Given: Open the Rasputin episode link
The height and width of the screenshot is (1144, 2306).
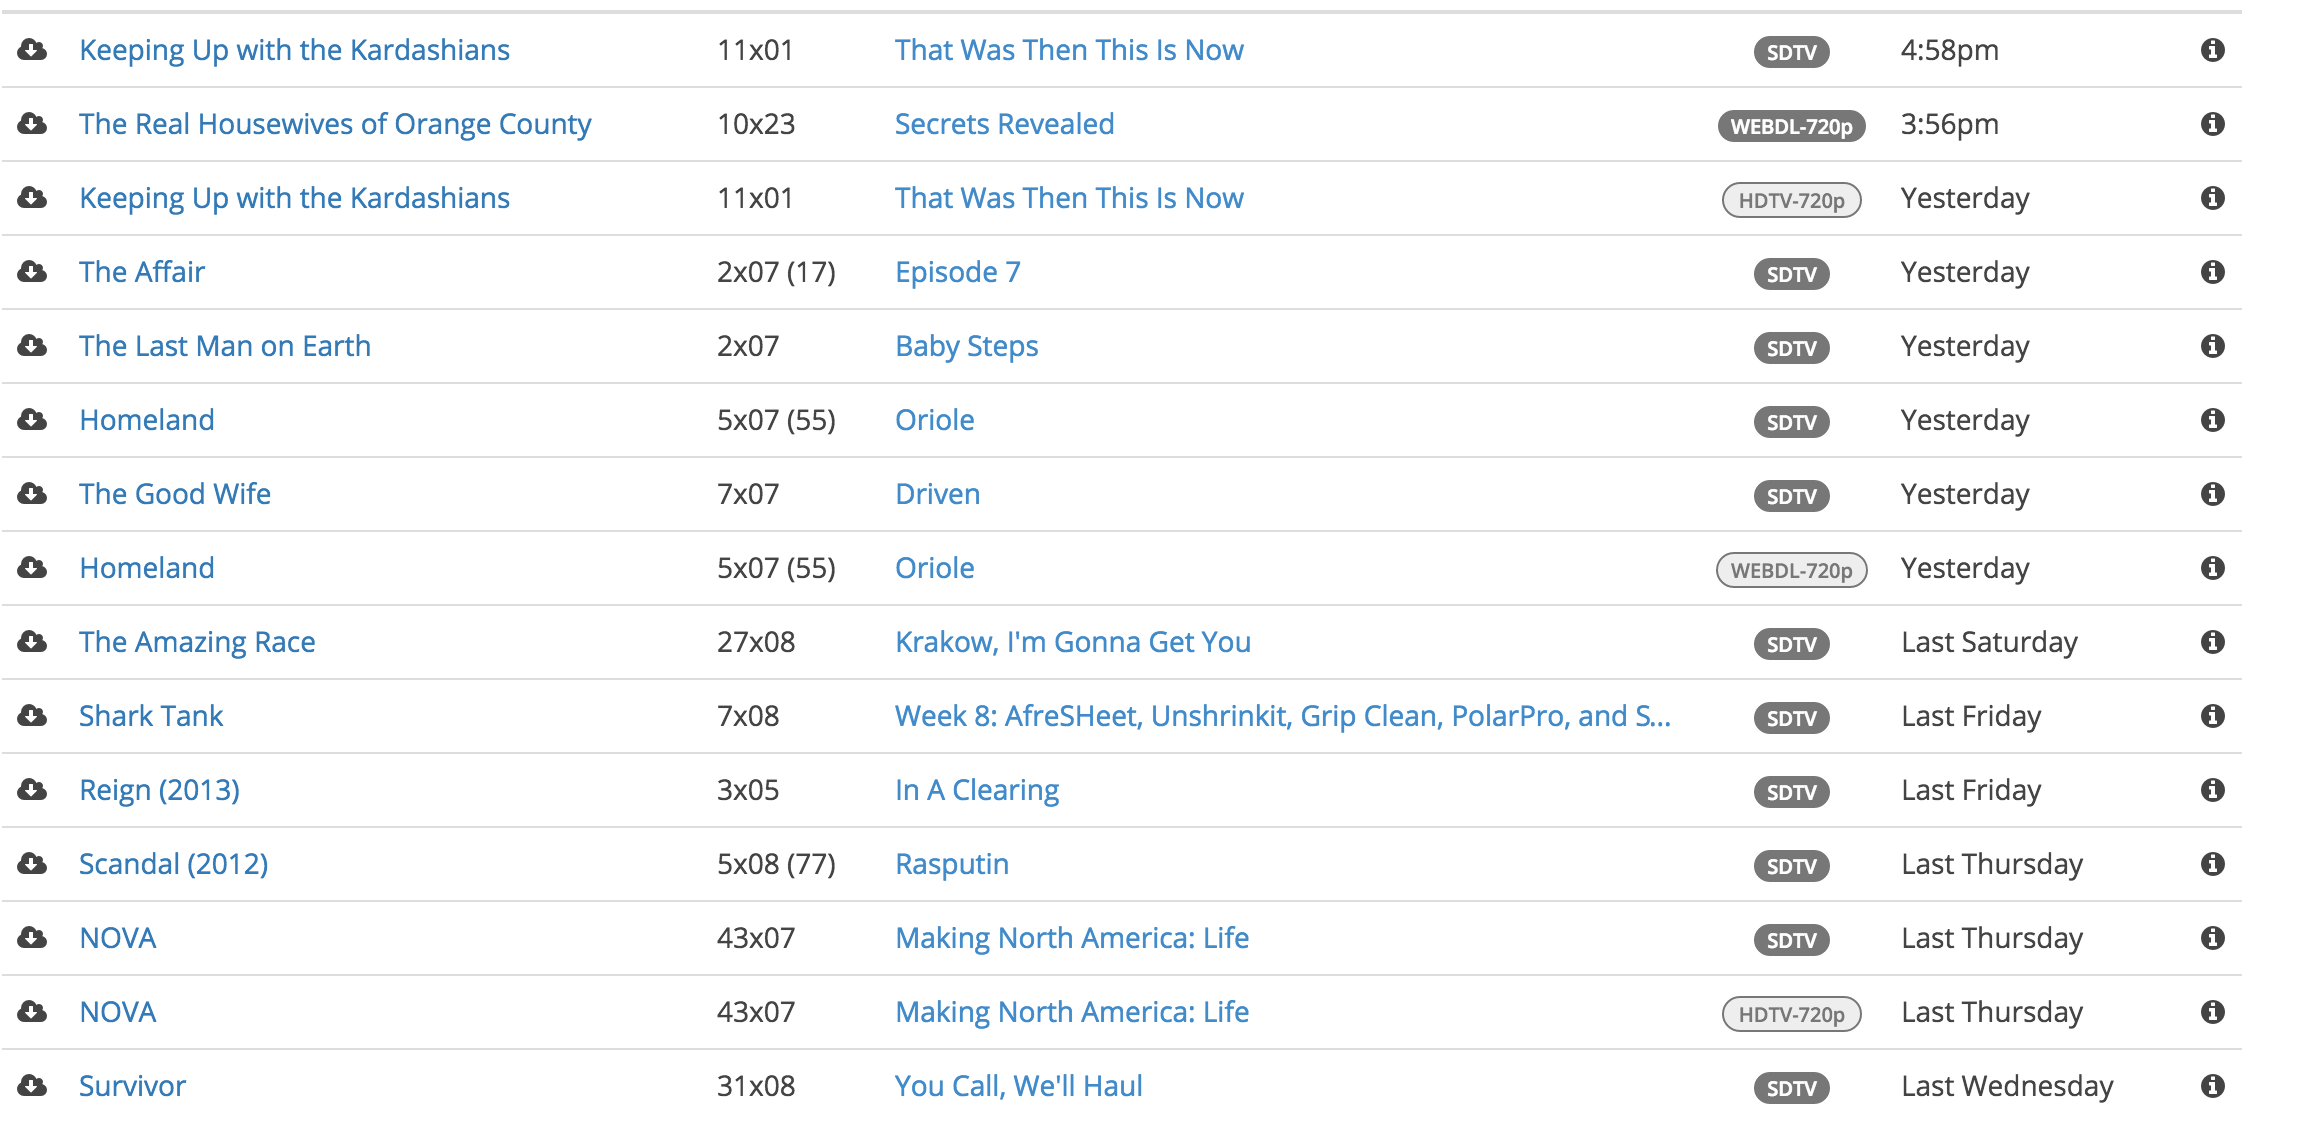Looking at the screenshot, I should click(x=952, y=864).
